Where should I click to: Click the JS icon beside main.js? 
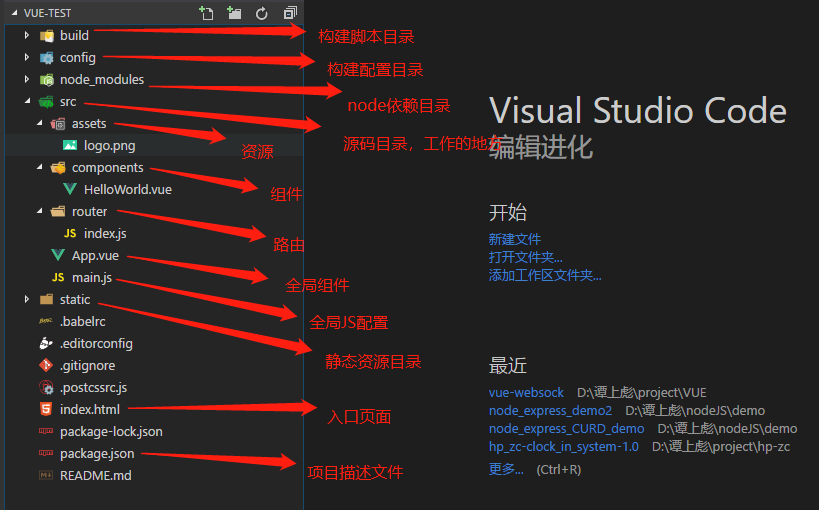pos(58,277)
